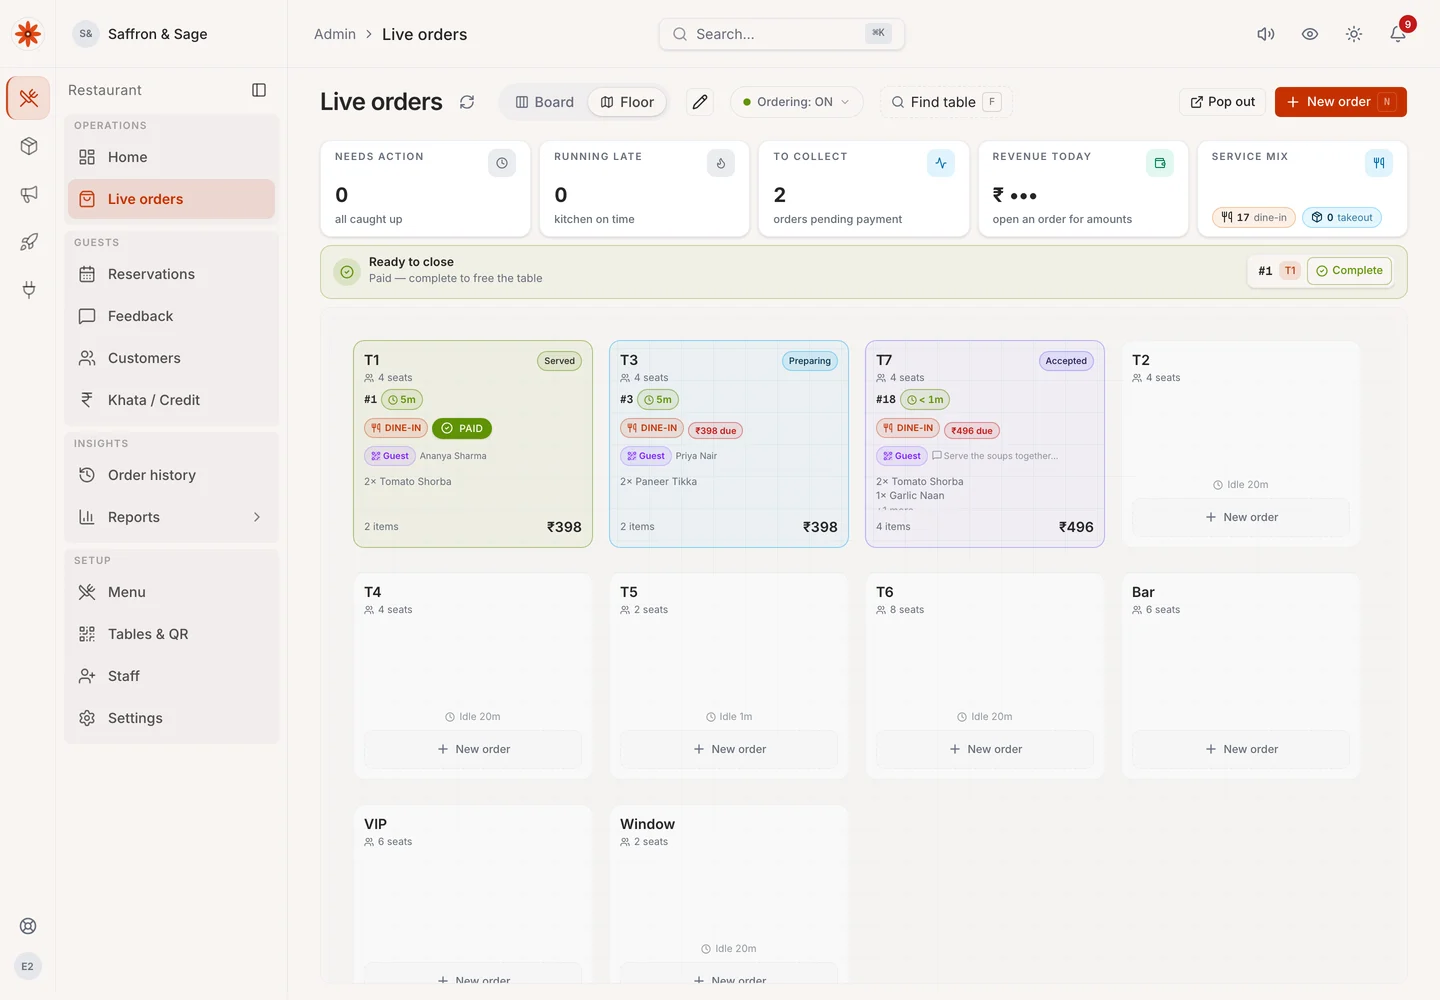Complete the paid order #1
1440x1000 pixels.
point(1349,271)
